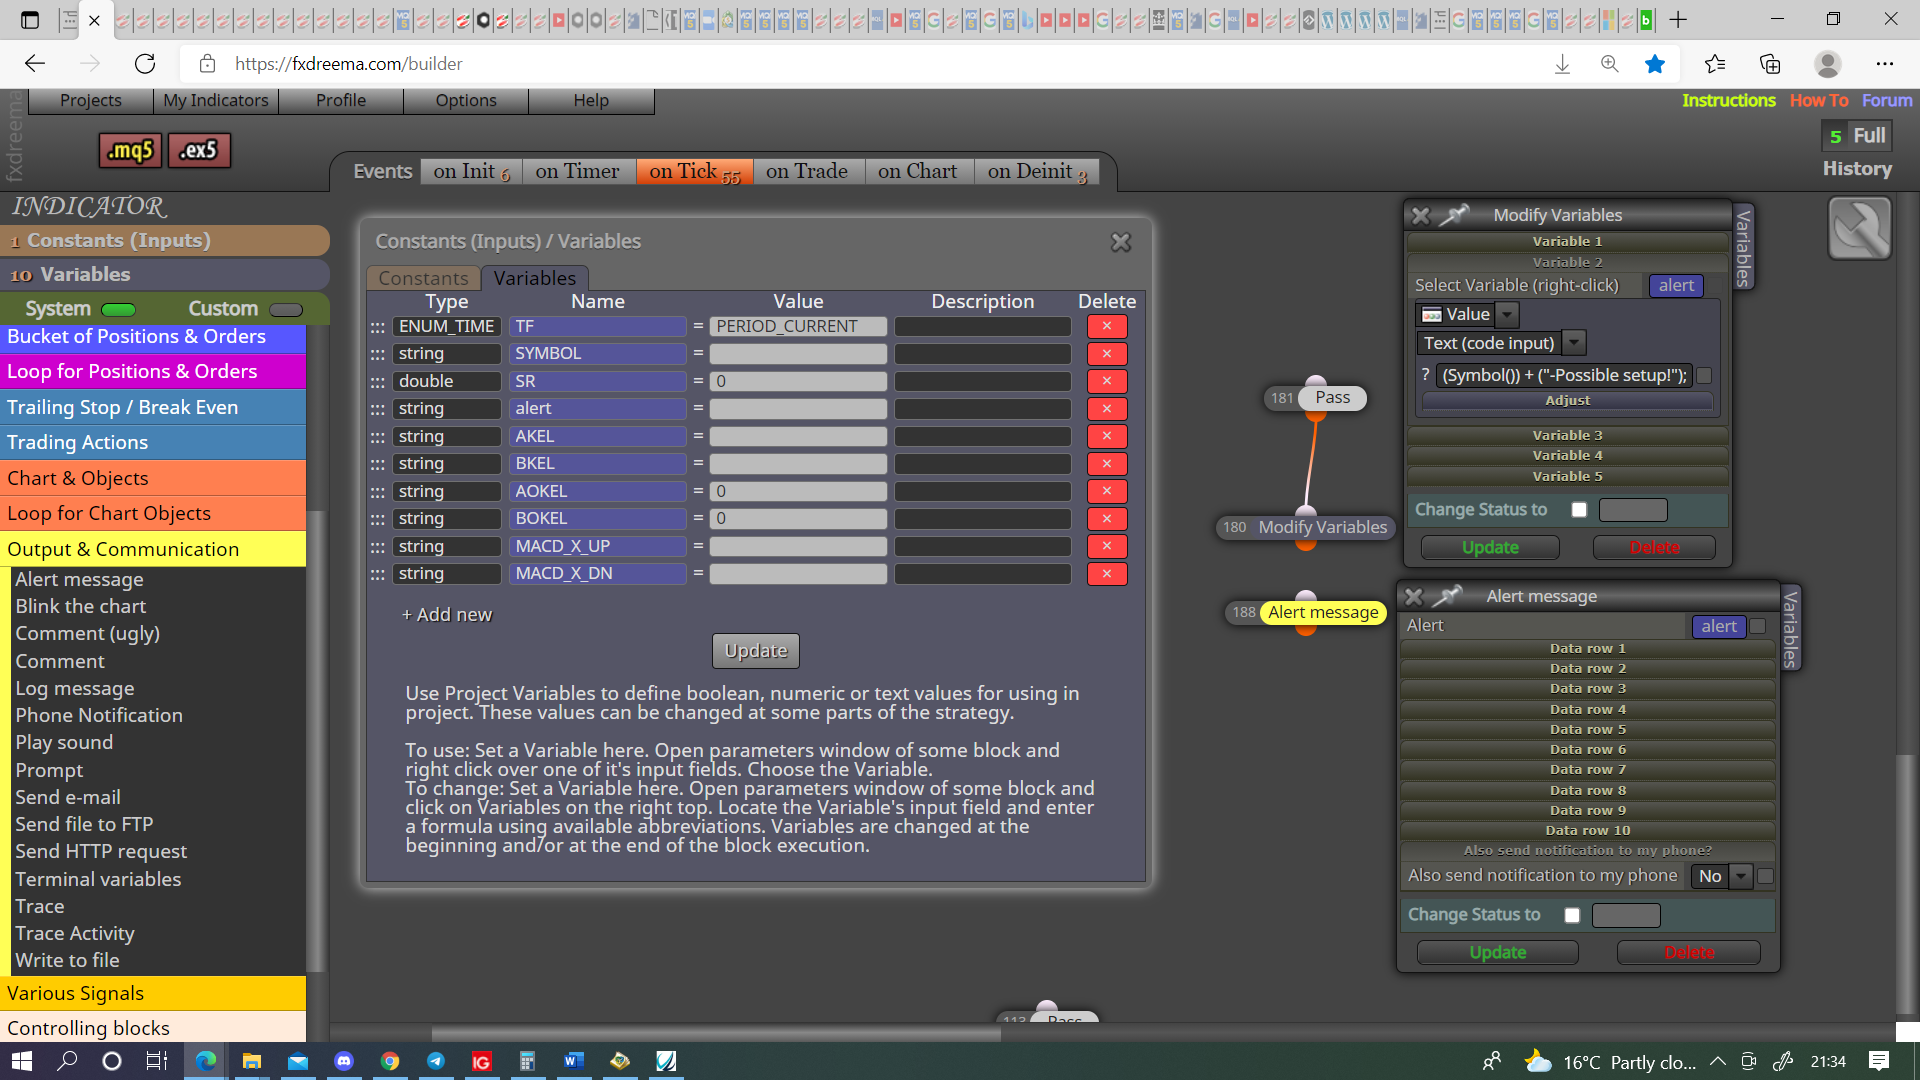Open the Options menu
This screenshot has width=1920, height=1080.
[x=466, y=100]
